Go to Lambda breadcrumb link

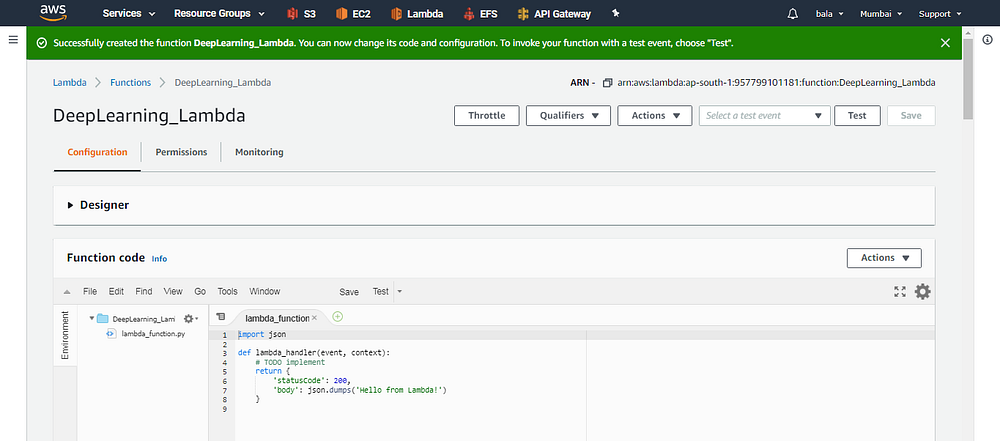click(70, 82)
